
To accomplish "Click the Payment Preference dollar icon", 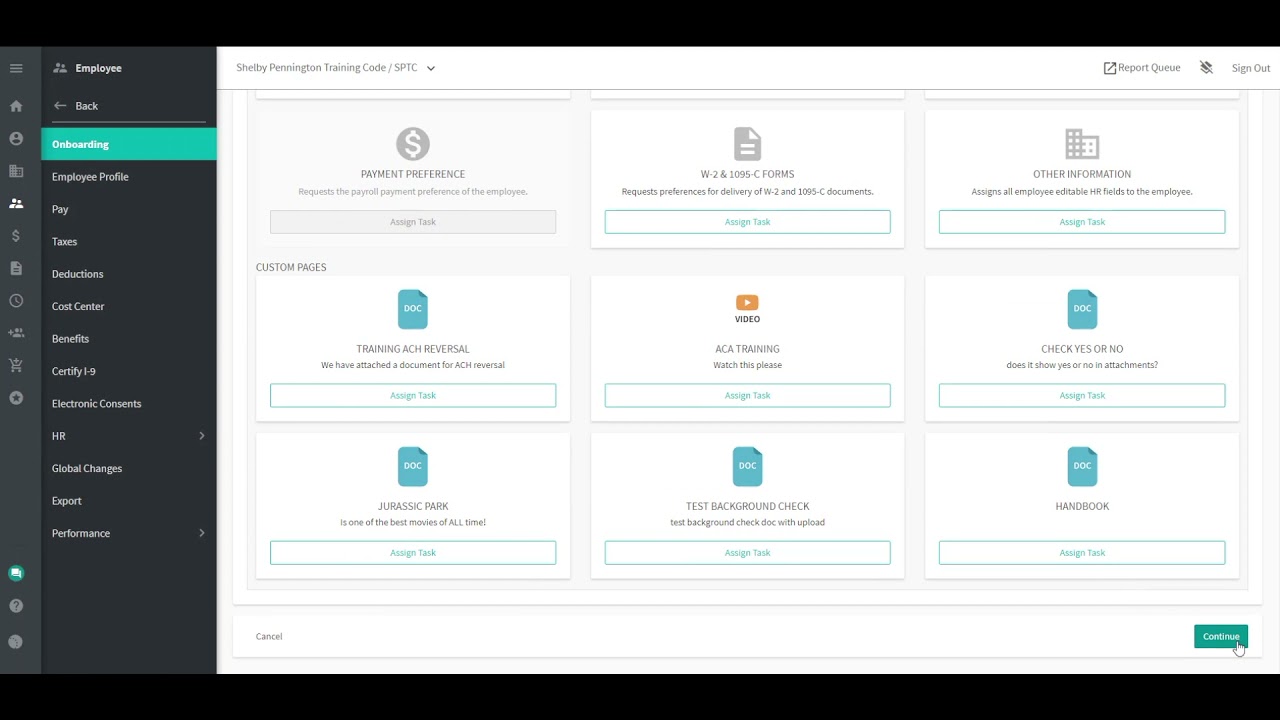I will point(413,144).
